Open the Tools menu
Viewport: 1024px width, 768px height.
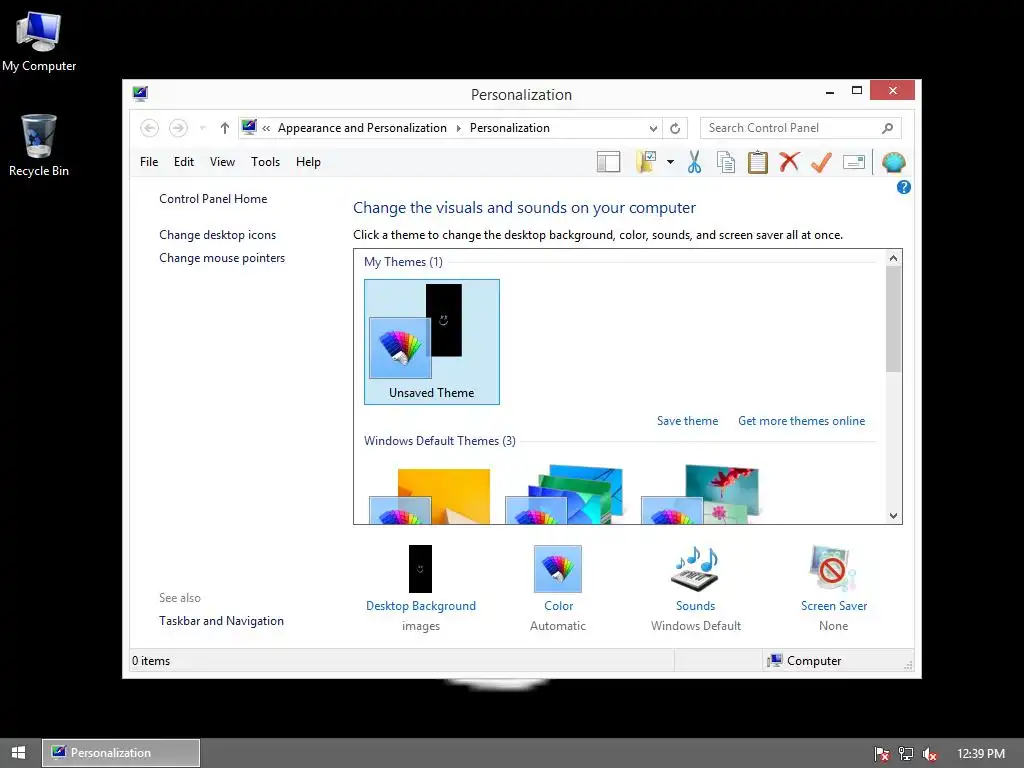point(265,162)
